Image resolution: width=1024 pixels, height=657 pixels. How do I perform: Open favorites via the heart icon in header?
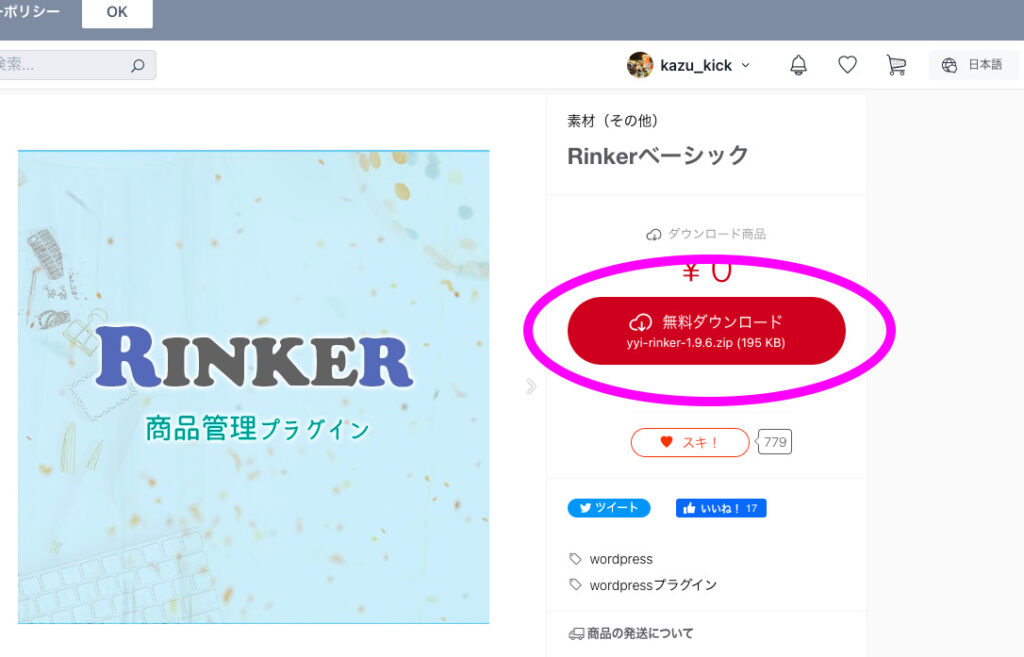click(847, 65)
